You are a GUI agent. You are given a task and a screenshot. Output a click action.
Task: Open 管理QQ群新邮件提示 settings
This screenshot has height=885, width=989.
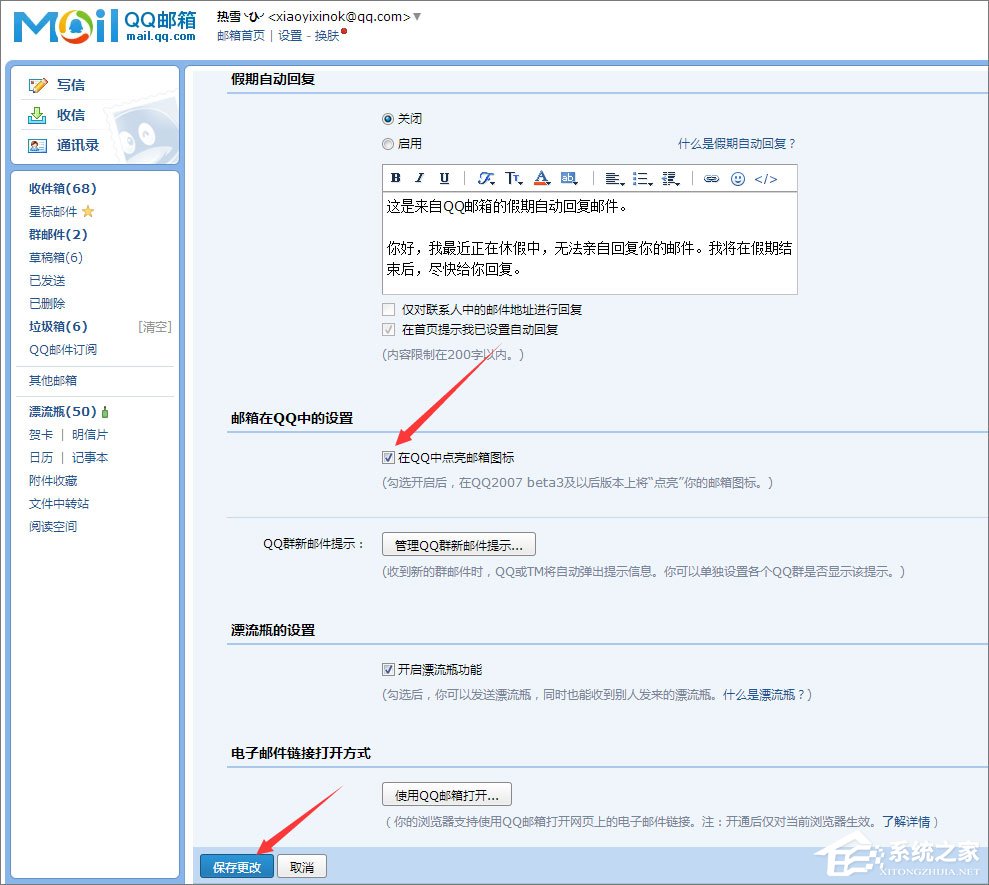click(x=458, y=544)
